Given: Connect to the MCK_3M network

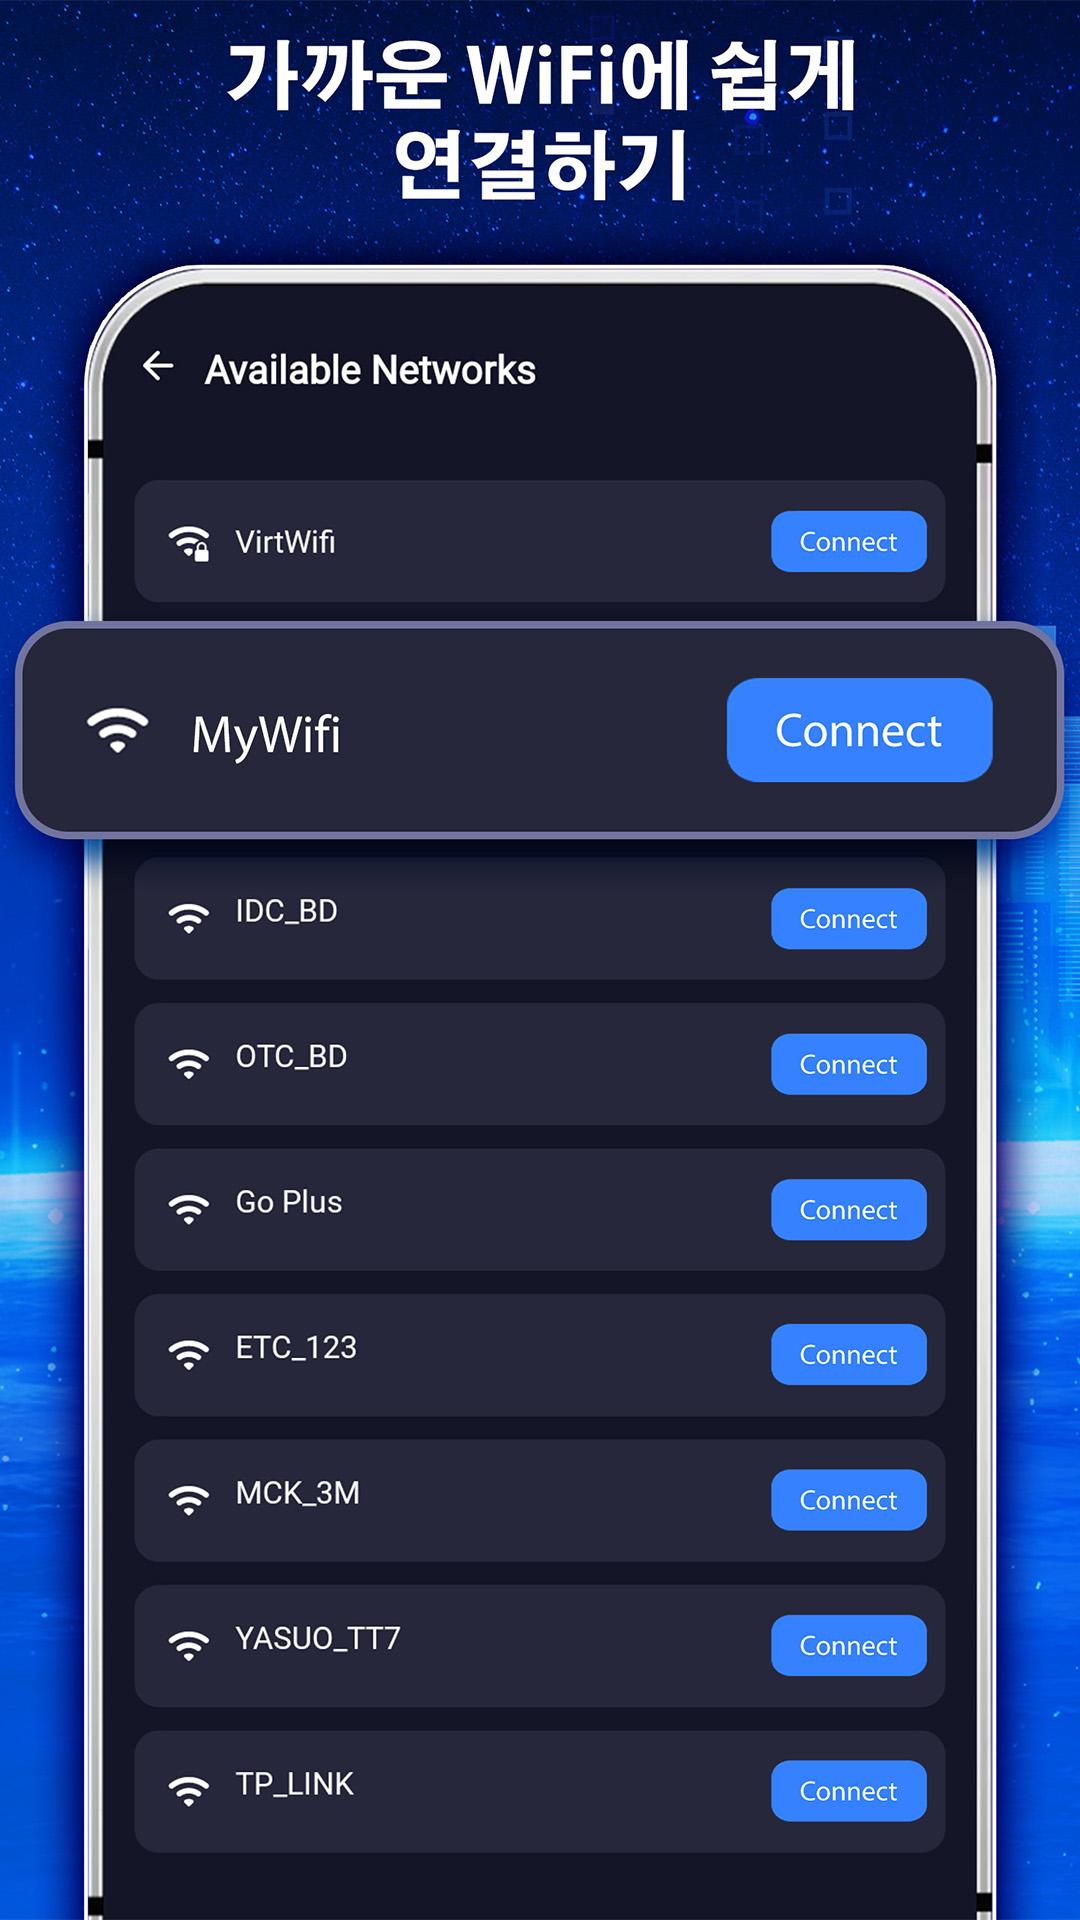Looking at the screenshot, I should pyautogui.click(x=849, y=1500).
